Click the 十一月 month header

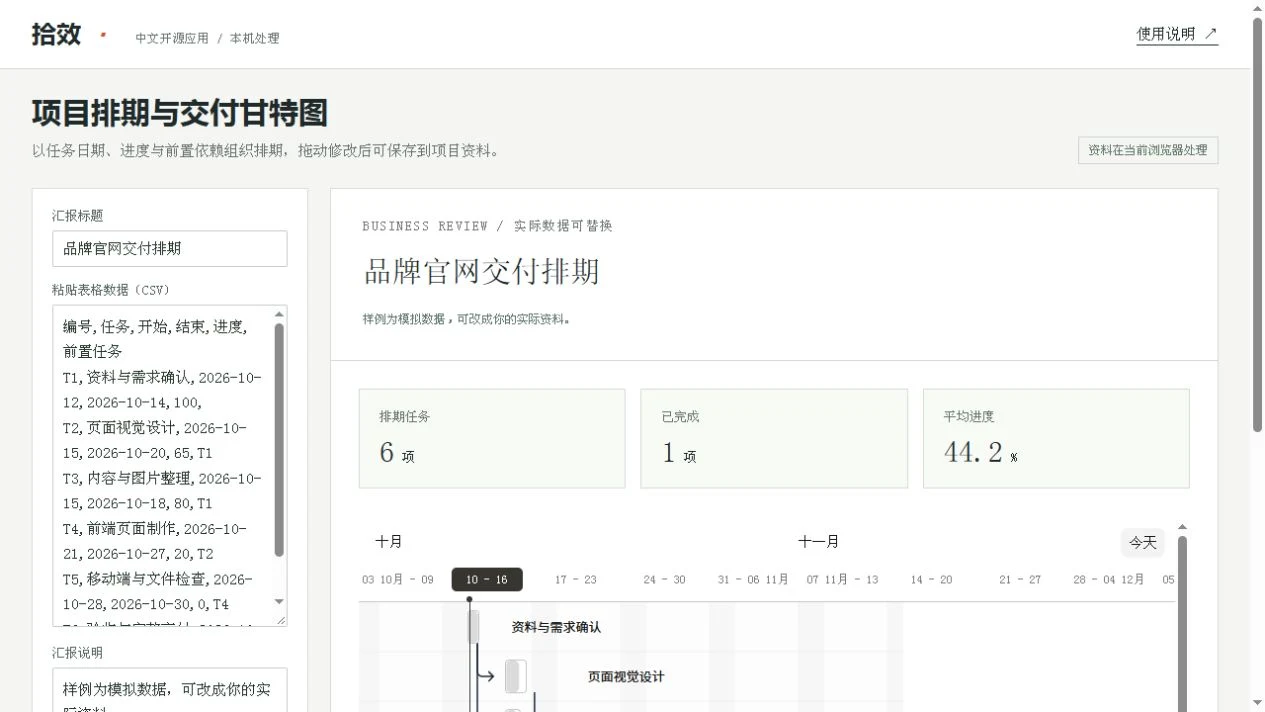[818, 542]
